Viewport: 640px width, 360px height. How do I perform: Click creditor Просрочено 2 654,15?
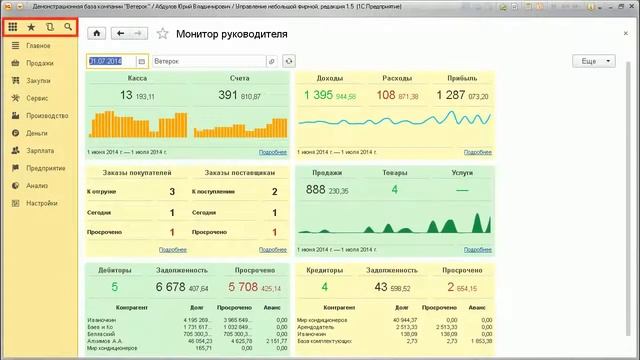(x=462, y=287)
